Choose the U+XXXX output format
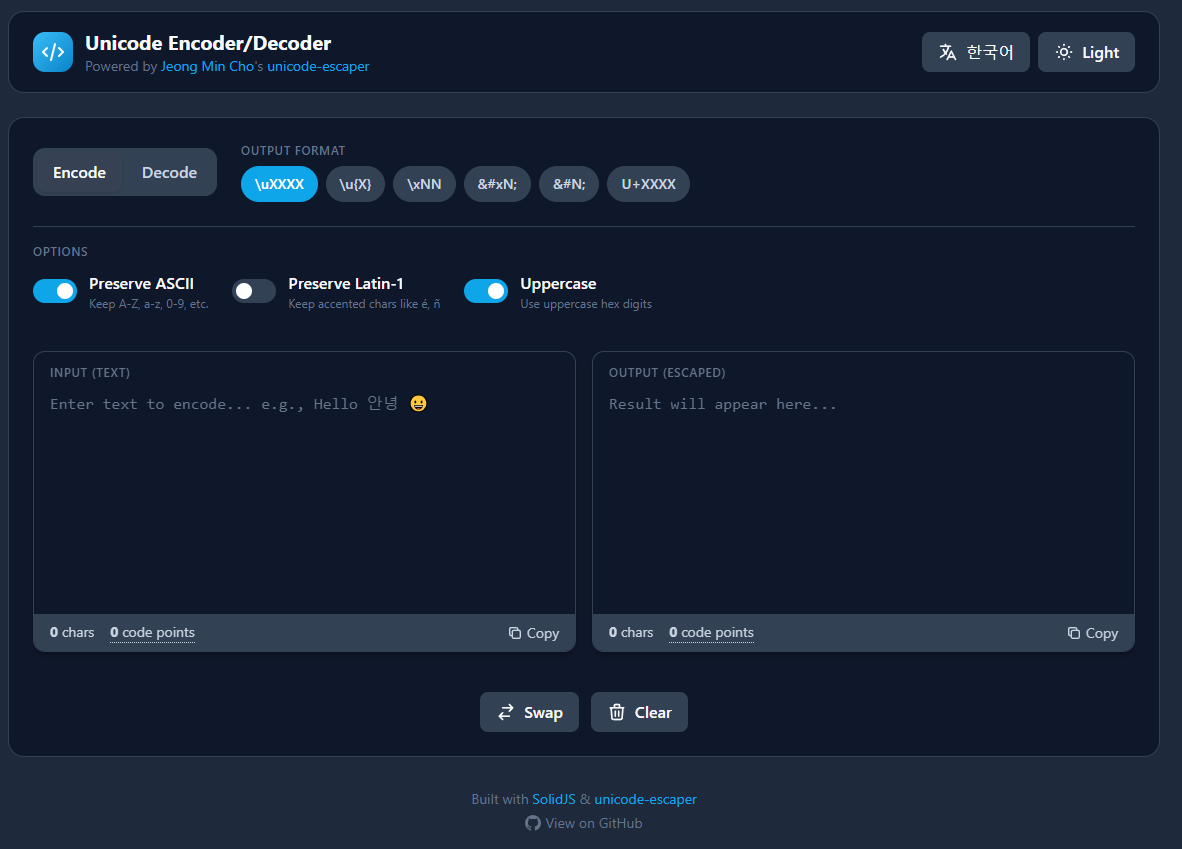 click(647, 184)
